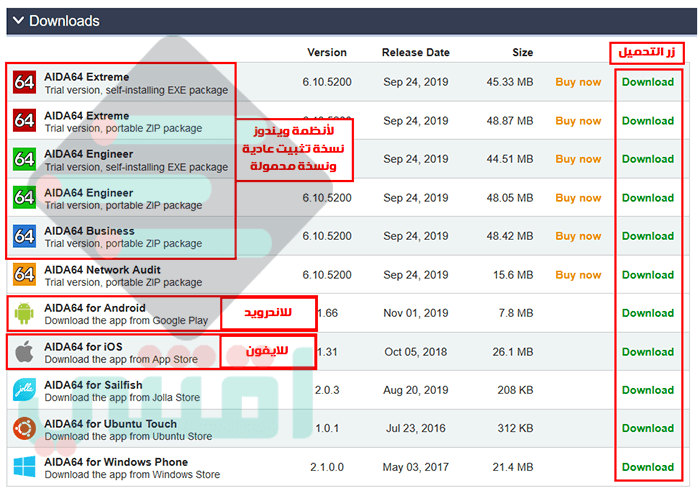Click the Downloads section heading
Viewport: 700px width, 491px height.
[64, 21]
